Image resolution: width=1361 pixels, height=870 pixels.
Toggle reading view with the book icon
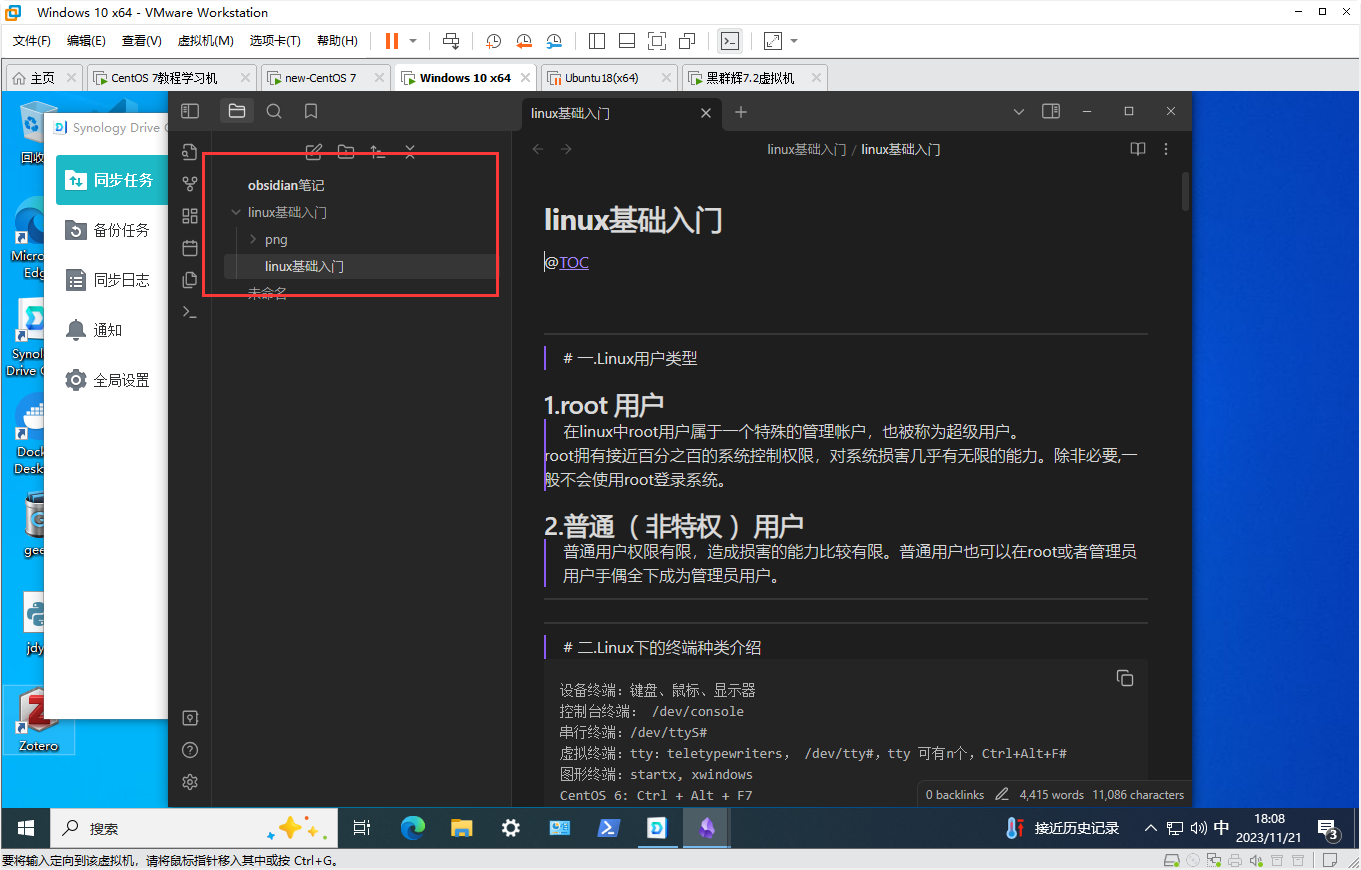pos(1137,148)
